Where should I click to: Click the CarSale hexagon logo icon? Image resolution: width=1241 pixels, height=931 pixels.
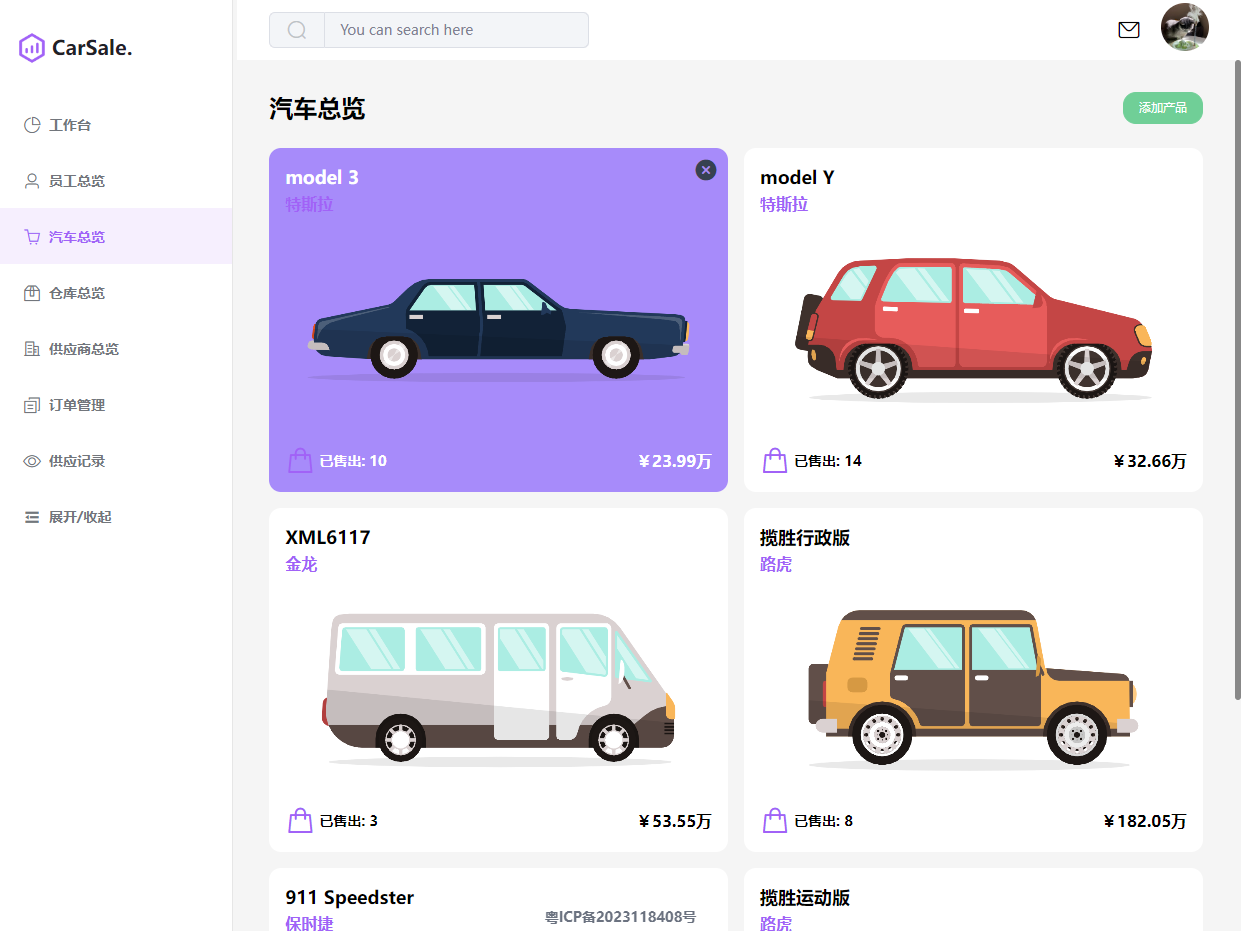(x=32, y=47)
